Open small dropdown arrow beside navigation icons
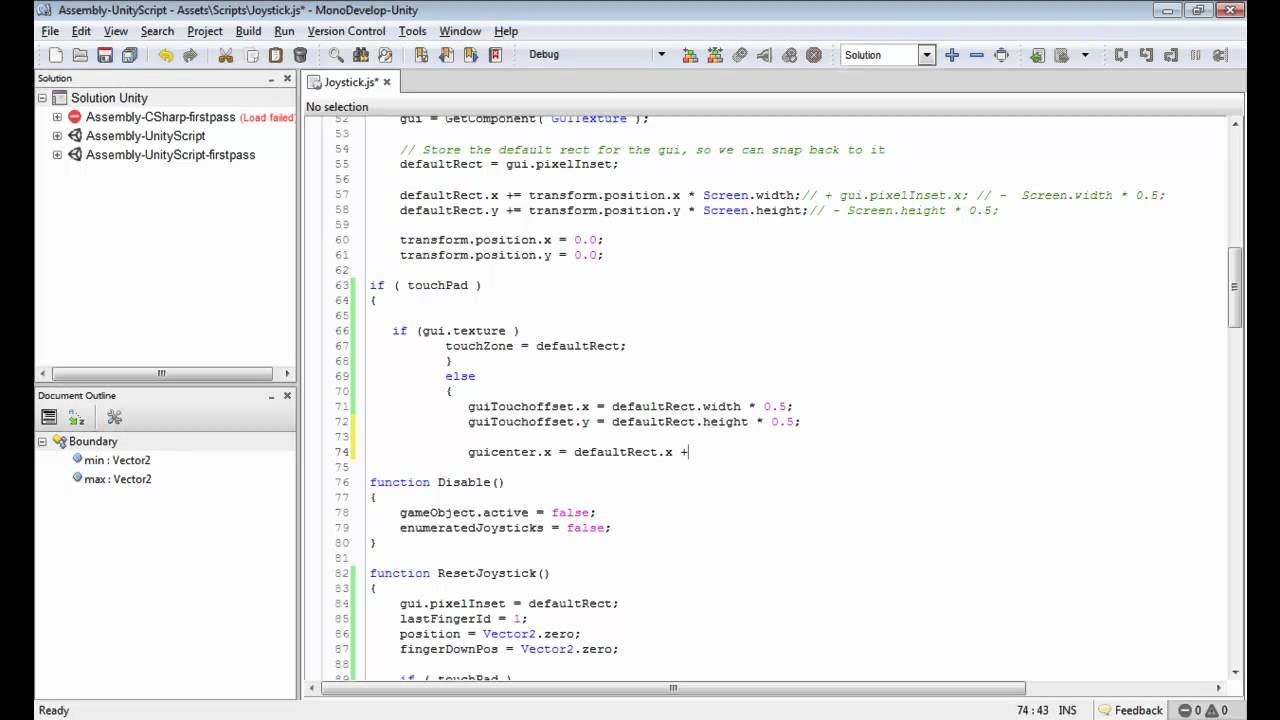The height and width of the screenshot is (720, 1280). pyautogui.click(x=1085, y=55)
